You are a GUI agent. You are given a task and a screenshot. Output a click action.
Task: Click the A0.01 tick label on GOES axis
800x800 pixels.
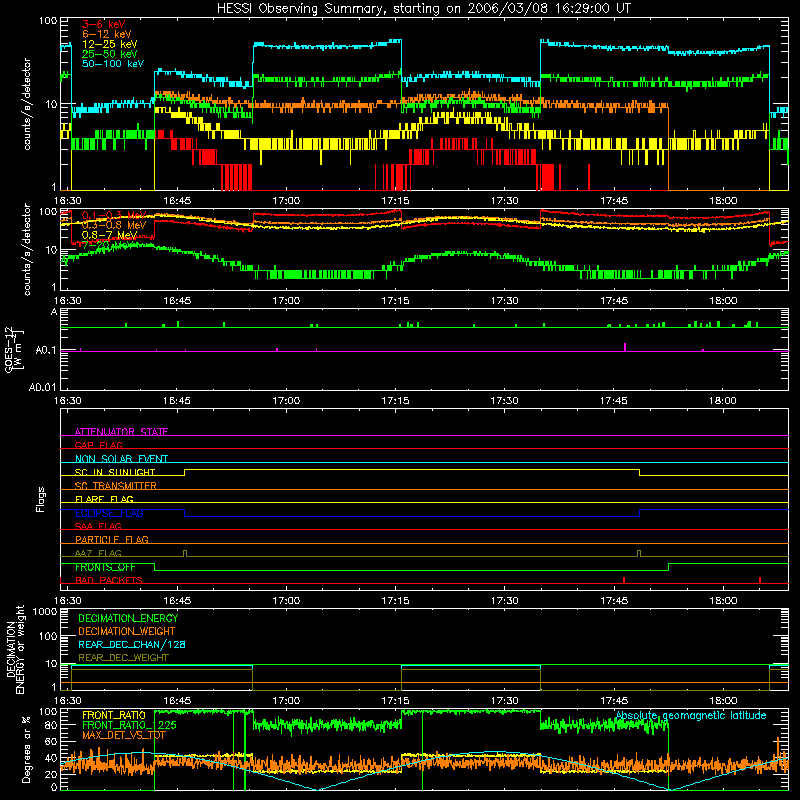[x=43, y=387]
